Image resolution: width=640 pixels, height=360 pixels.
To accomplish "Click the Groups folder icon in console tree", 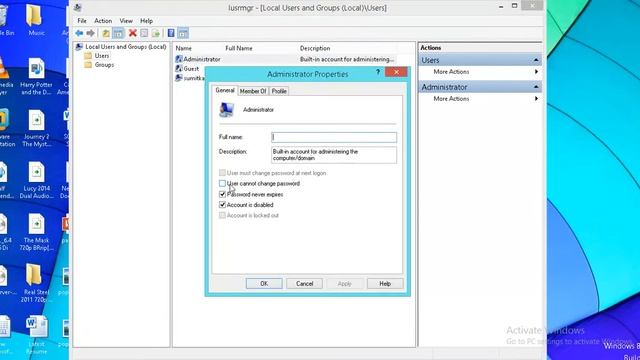I will (x=88, y=64).
